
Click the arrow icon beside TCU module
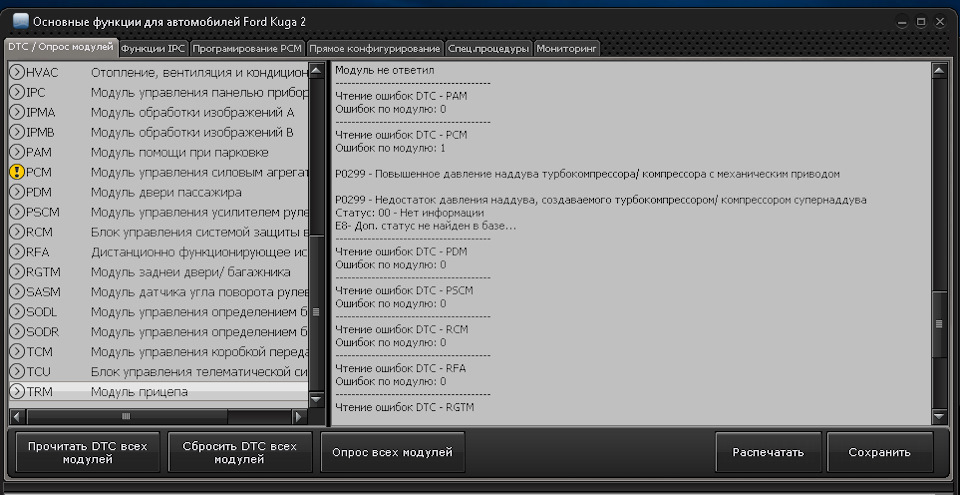[x=18, y=371]
